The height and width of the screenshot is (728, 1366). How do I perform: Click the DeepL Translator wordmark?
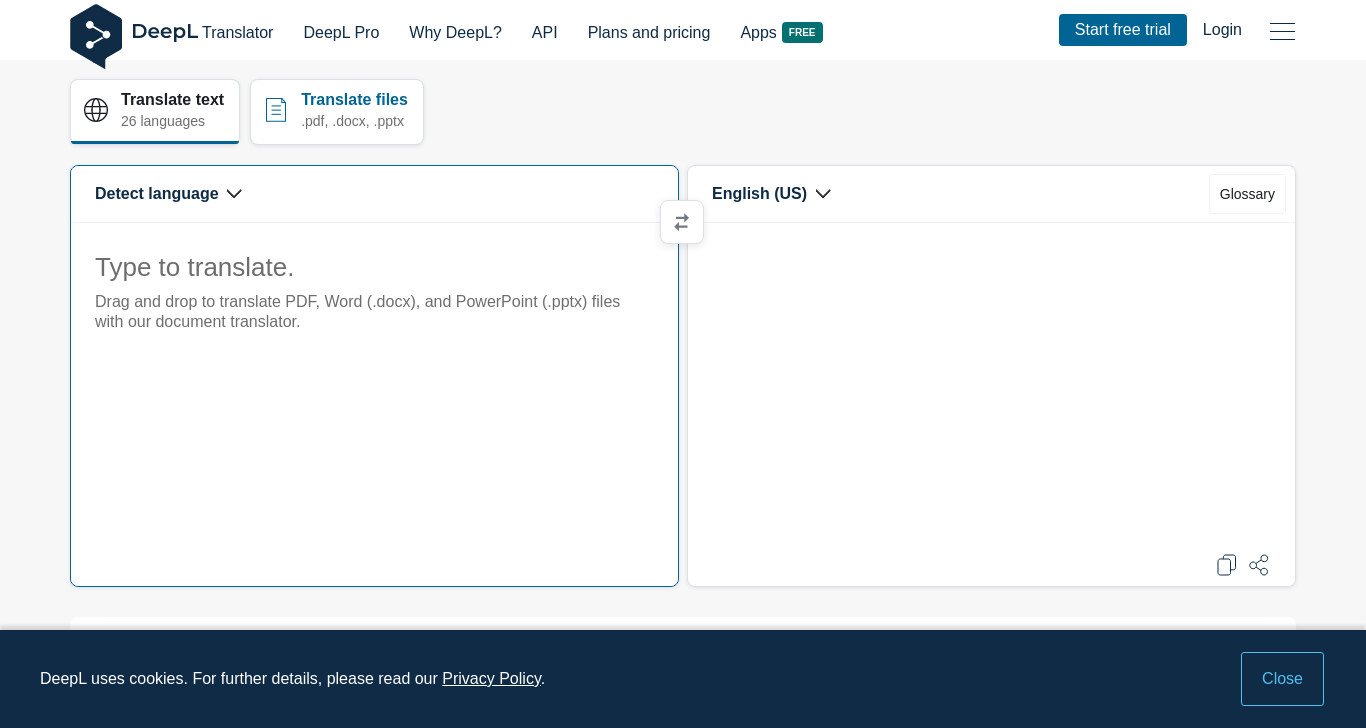202,32
